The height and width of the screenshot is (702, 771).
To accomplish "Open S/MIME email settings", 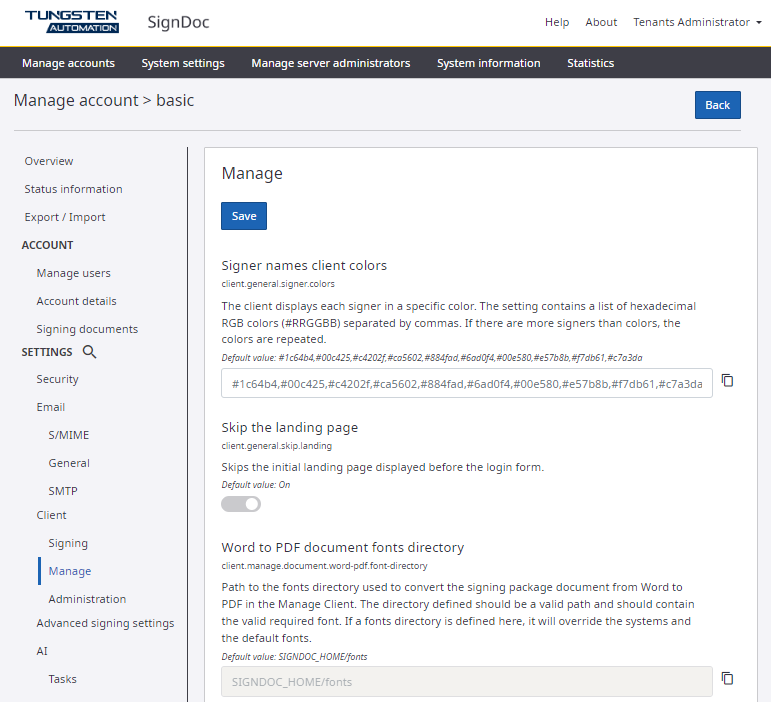I will click(x=68, y=435).
